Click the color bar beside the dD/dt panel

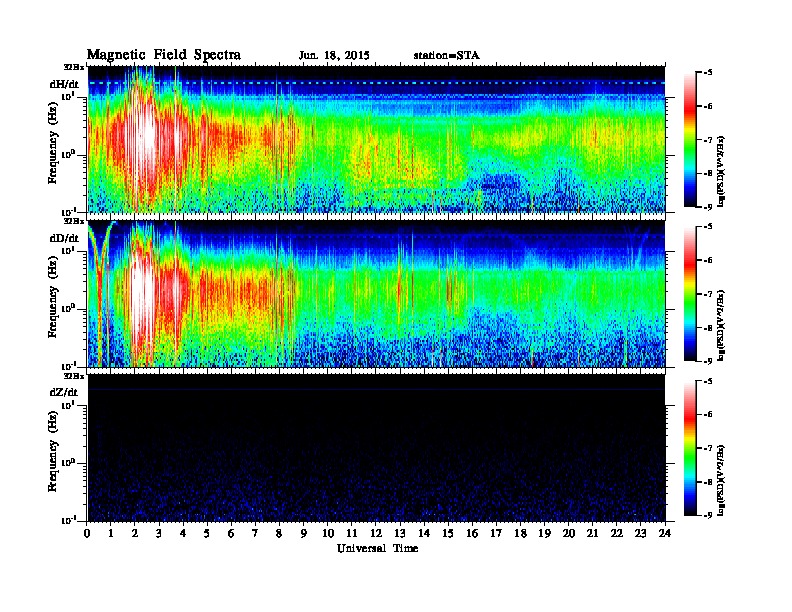click(689, 294)
